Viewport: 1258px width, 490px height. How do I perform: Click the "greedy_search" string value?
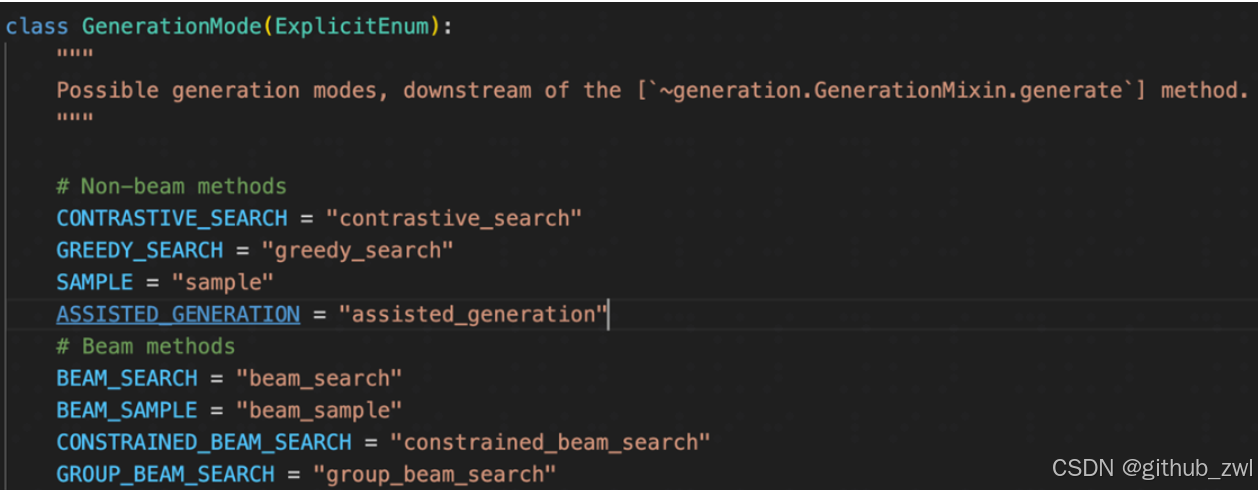[x=358, y=250]
